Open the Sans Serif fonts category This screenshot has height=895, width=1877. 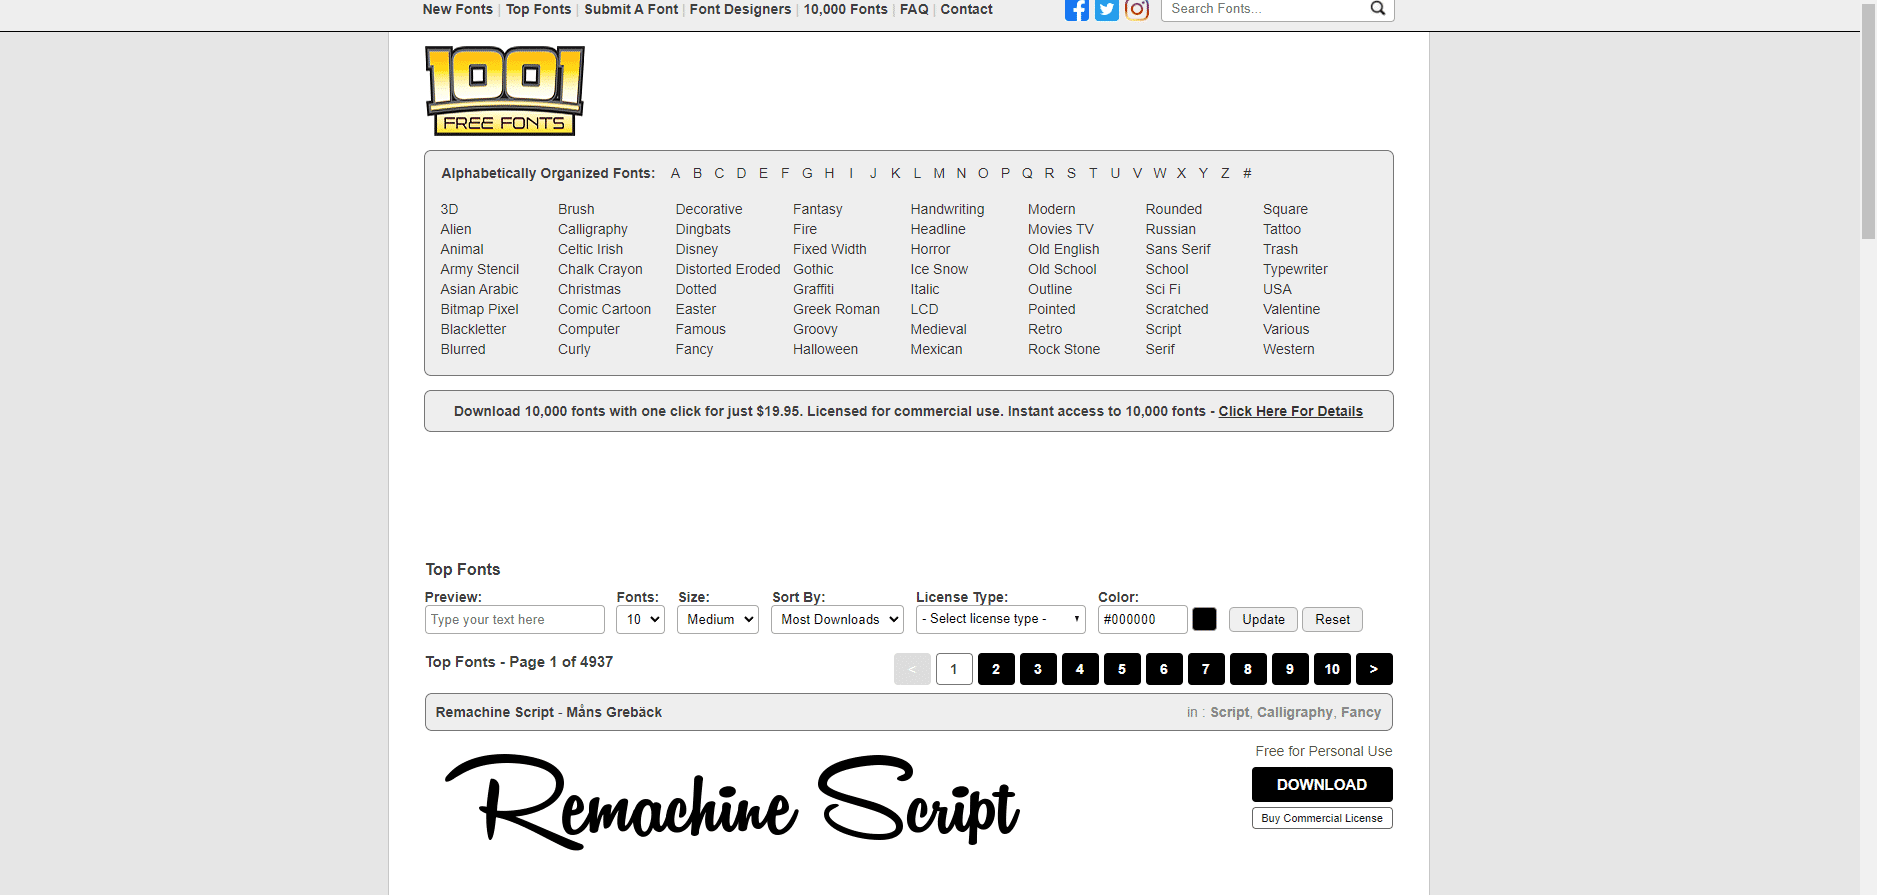click(x=1178, y=249)
